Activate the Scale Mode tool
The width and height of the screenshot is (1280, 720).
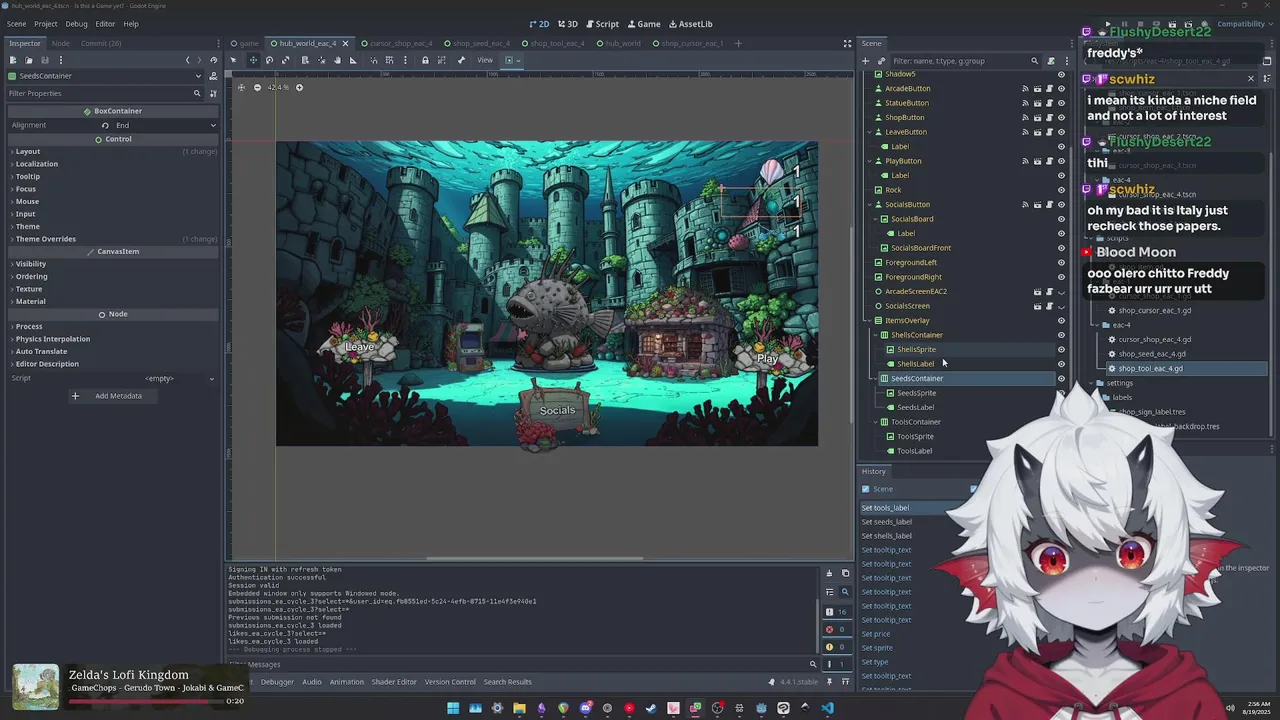285,60
